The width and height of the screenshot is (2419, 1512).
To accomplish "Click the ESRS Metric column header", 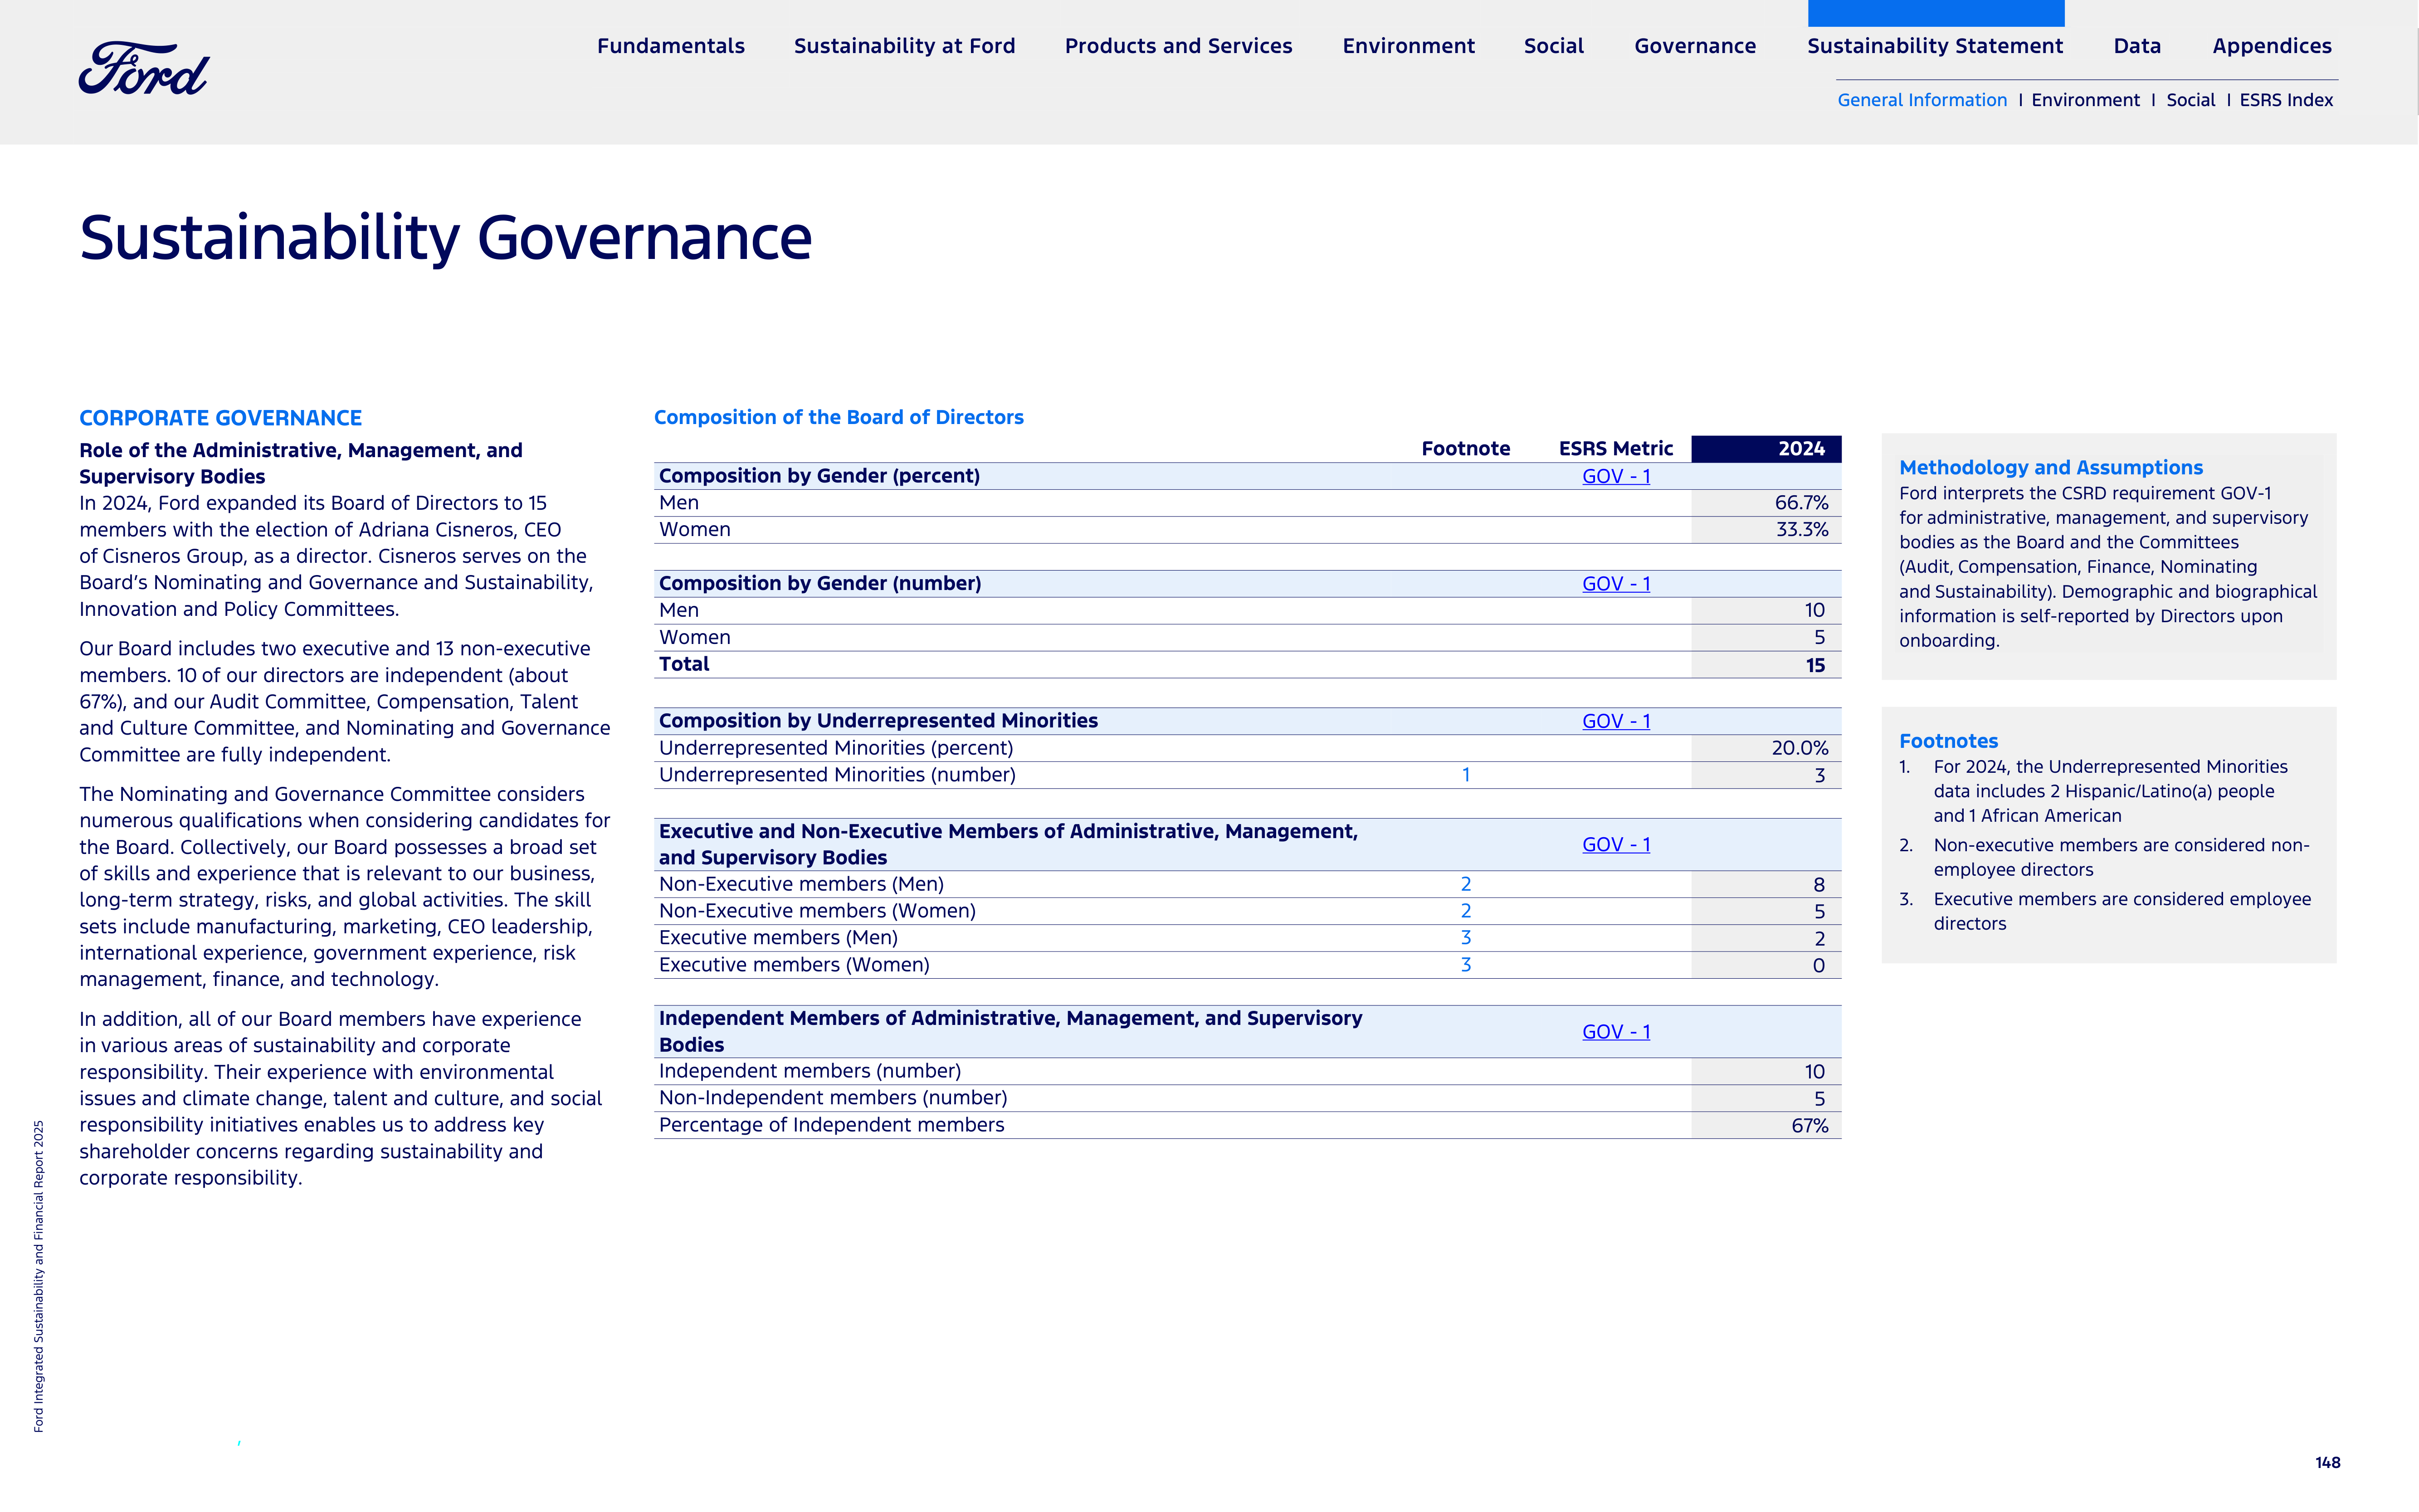I will pyautogui.click(x=1615, y=449).
